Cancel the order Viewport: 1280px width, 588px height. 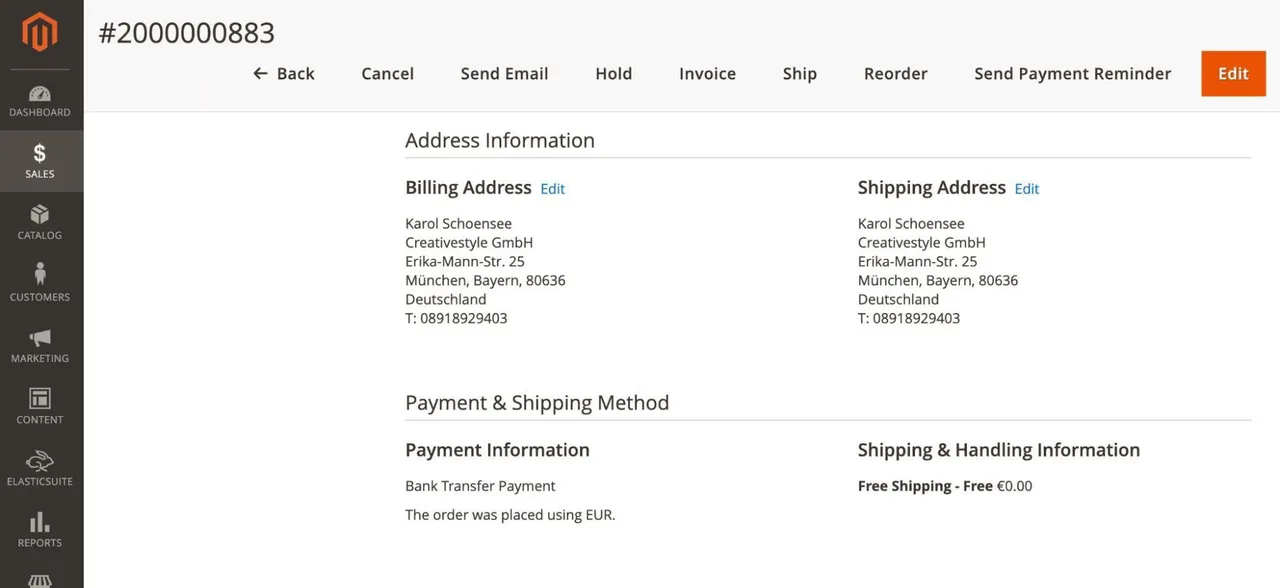point(388,73)
